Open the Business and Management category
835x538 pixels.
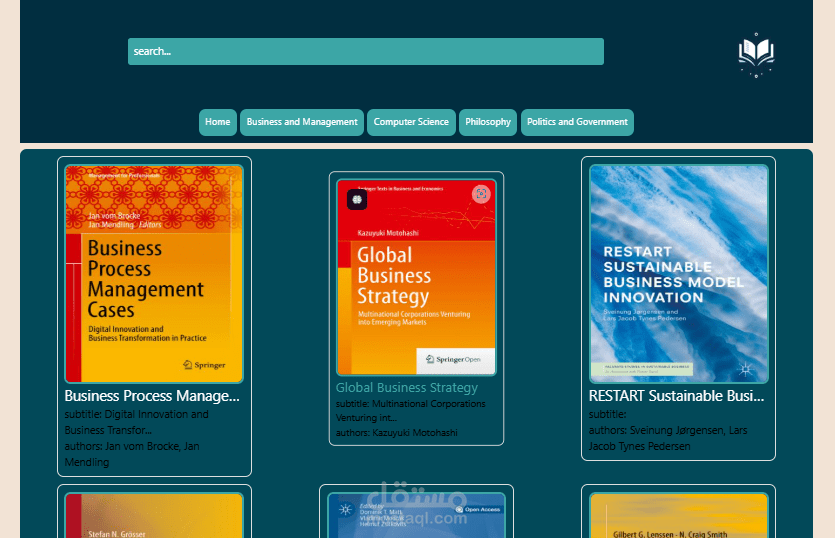302,122
